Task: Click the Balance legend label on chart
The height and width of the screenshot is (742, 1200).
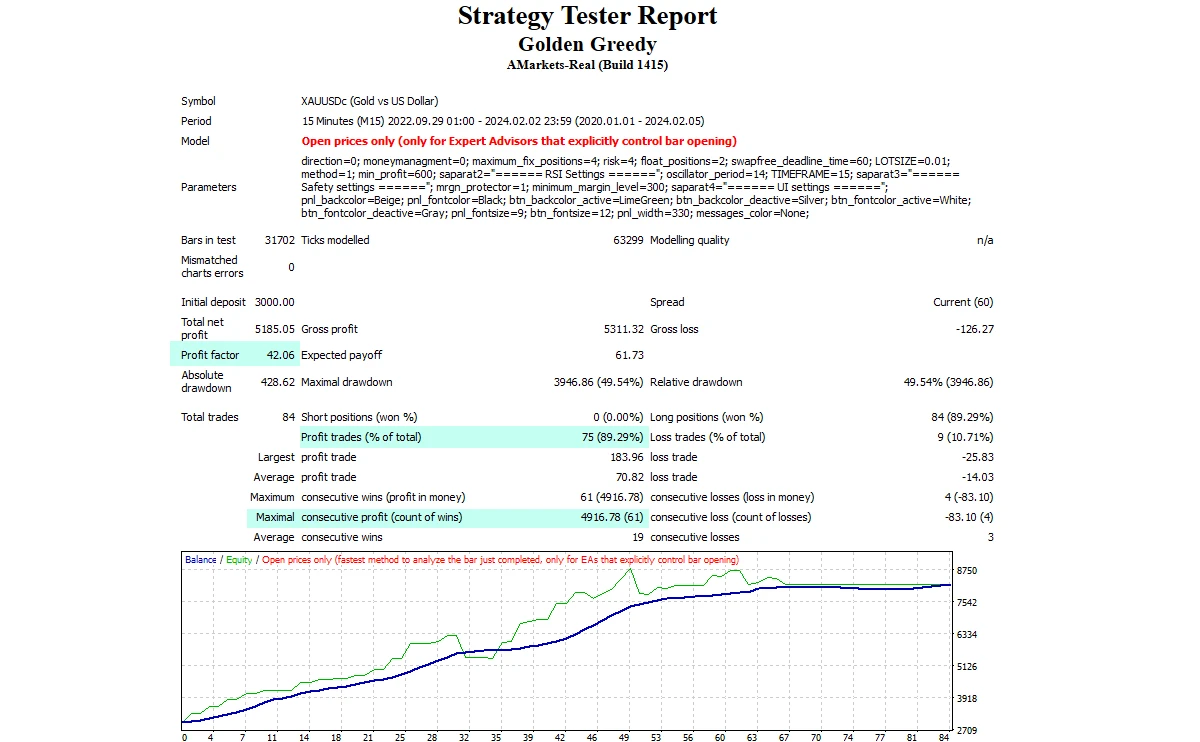Action: [x=201, y=560]
